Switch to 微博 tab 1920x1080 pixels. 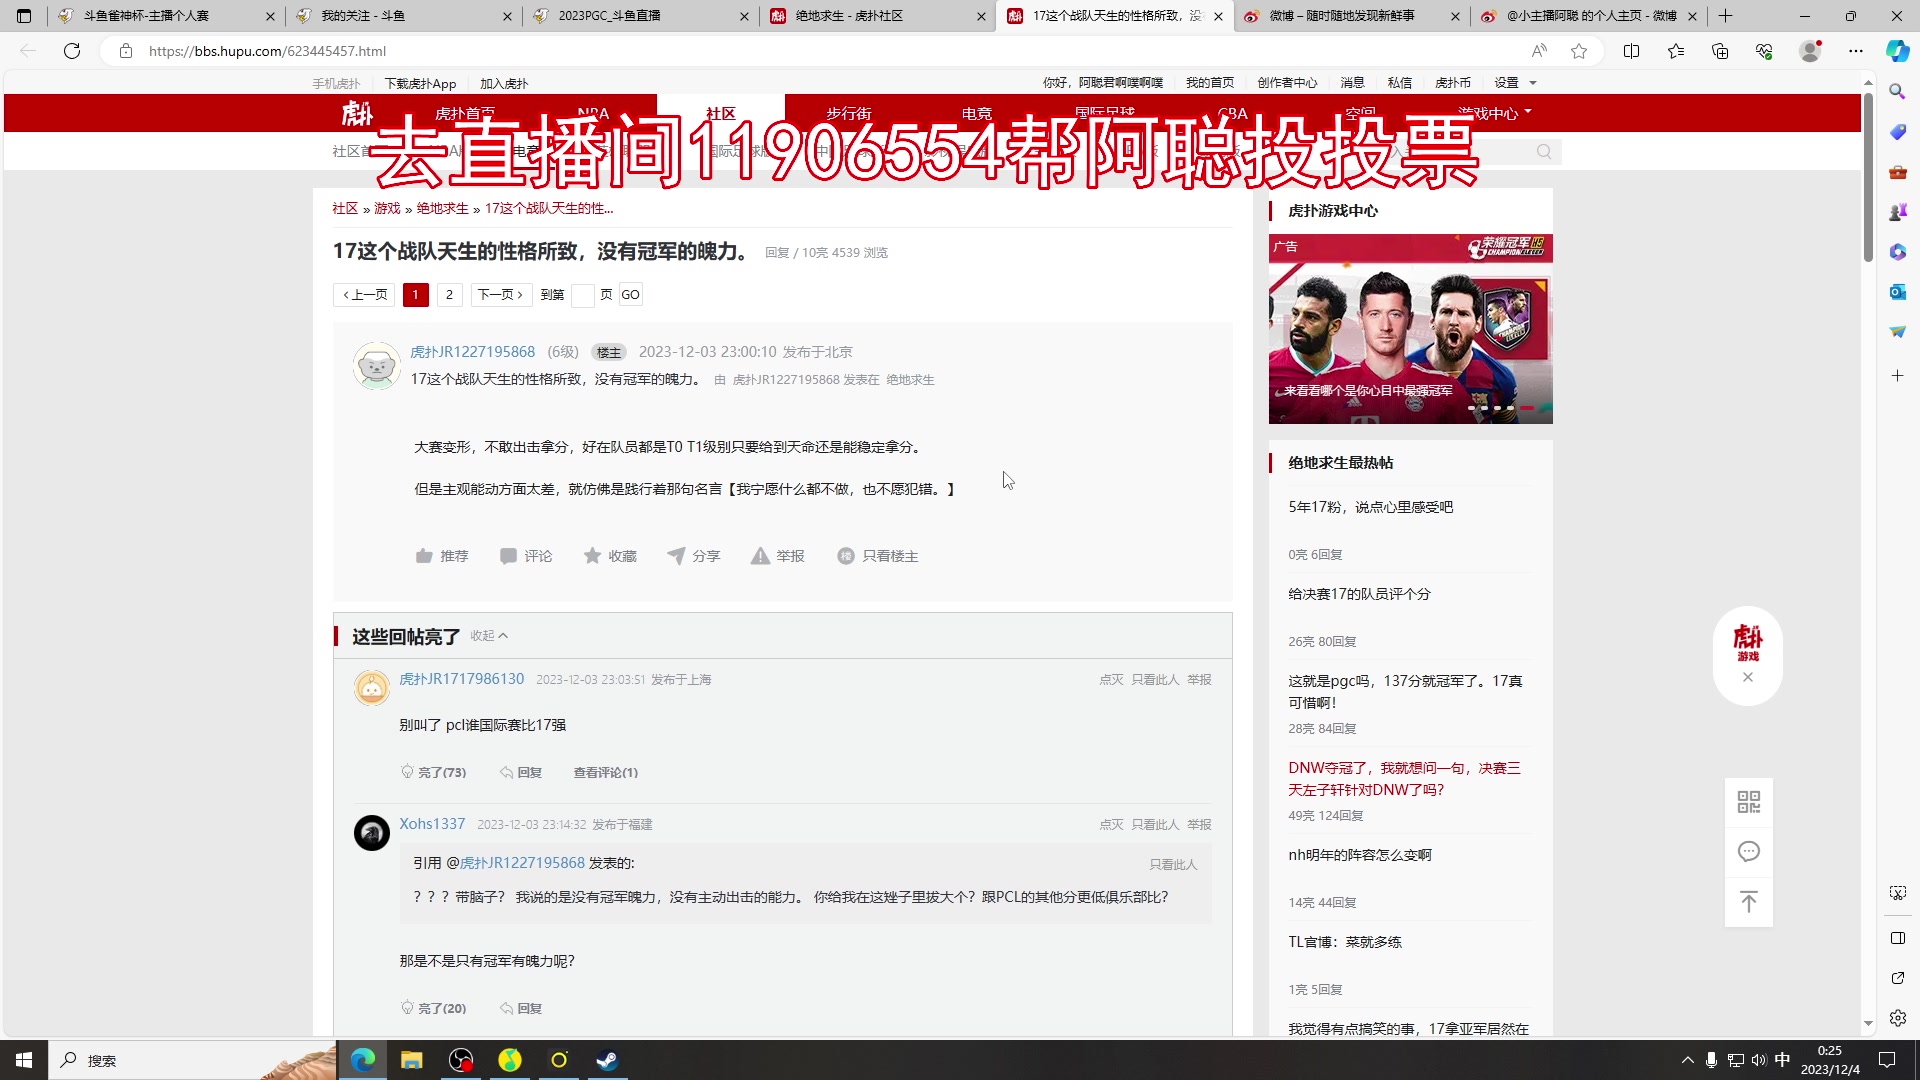pyautogui.click(x=1351, y=16)
